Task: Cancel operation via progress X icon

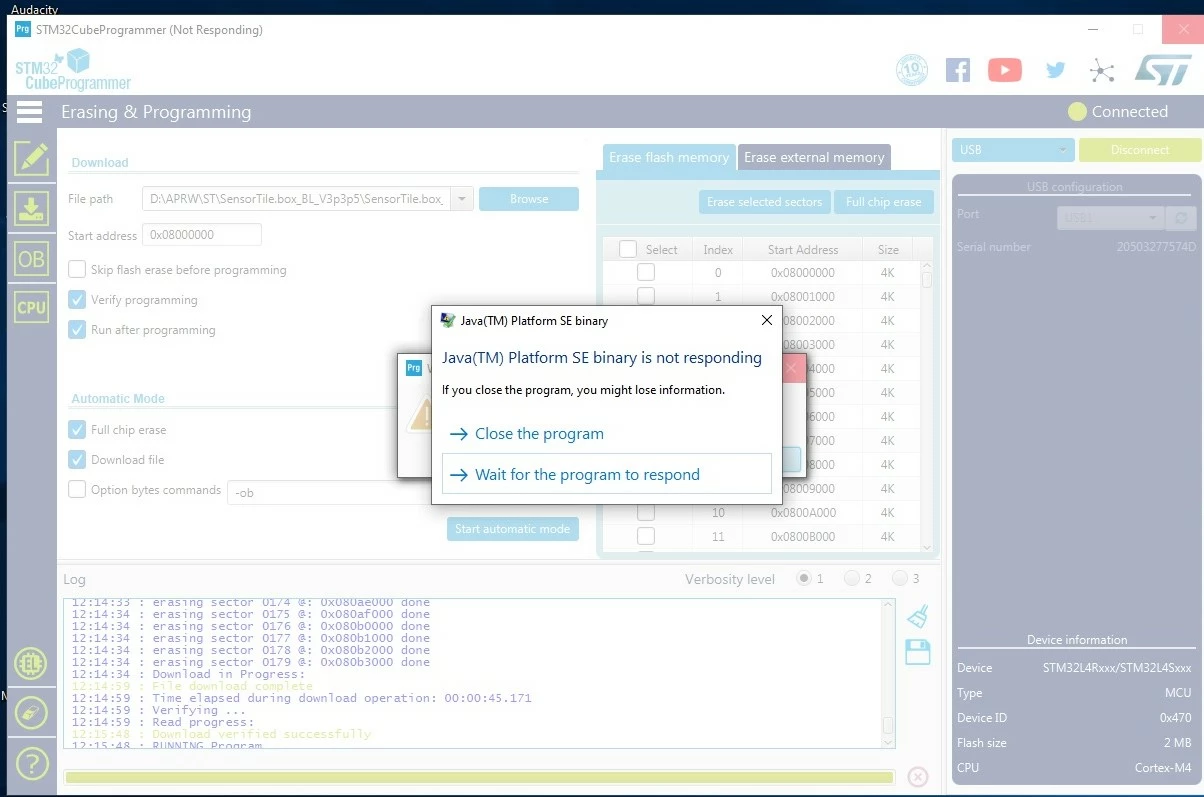Action: (918, 777)
